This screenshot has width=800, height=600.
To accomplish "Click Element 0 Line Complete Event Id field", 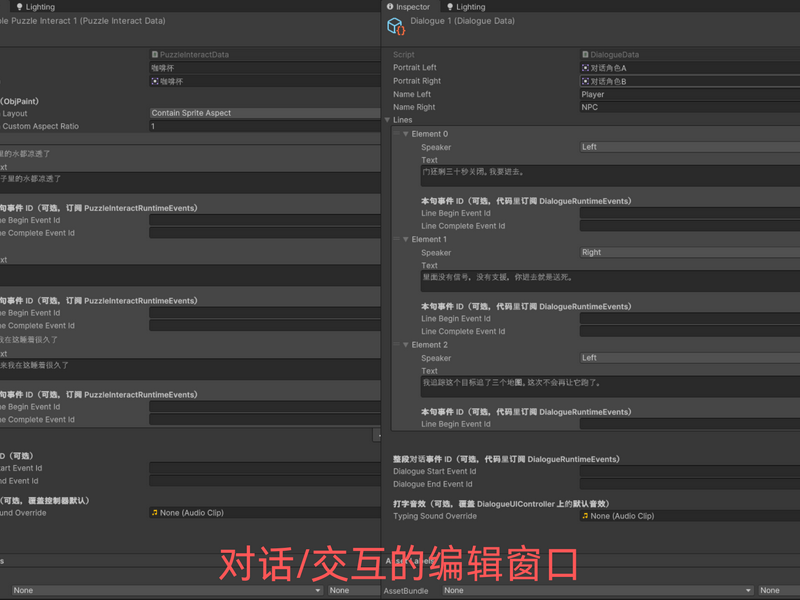I will click(690, 226).
